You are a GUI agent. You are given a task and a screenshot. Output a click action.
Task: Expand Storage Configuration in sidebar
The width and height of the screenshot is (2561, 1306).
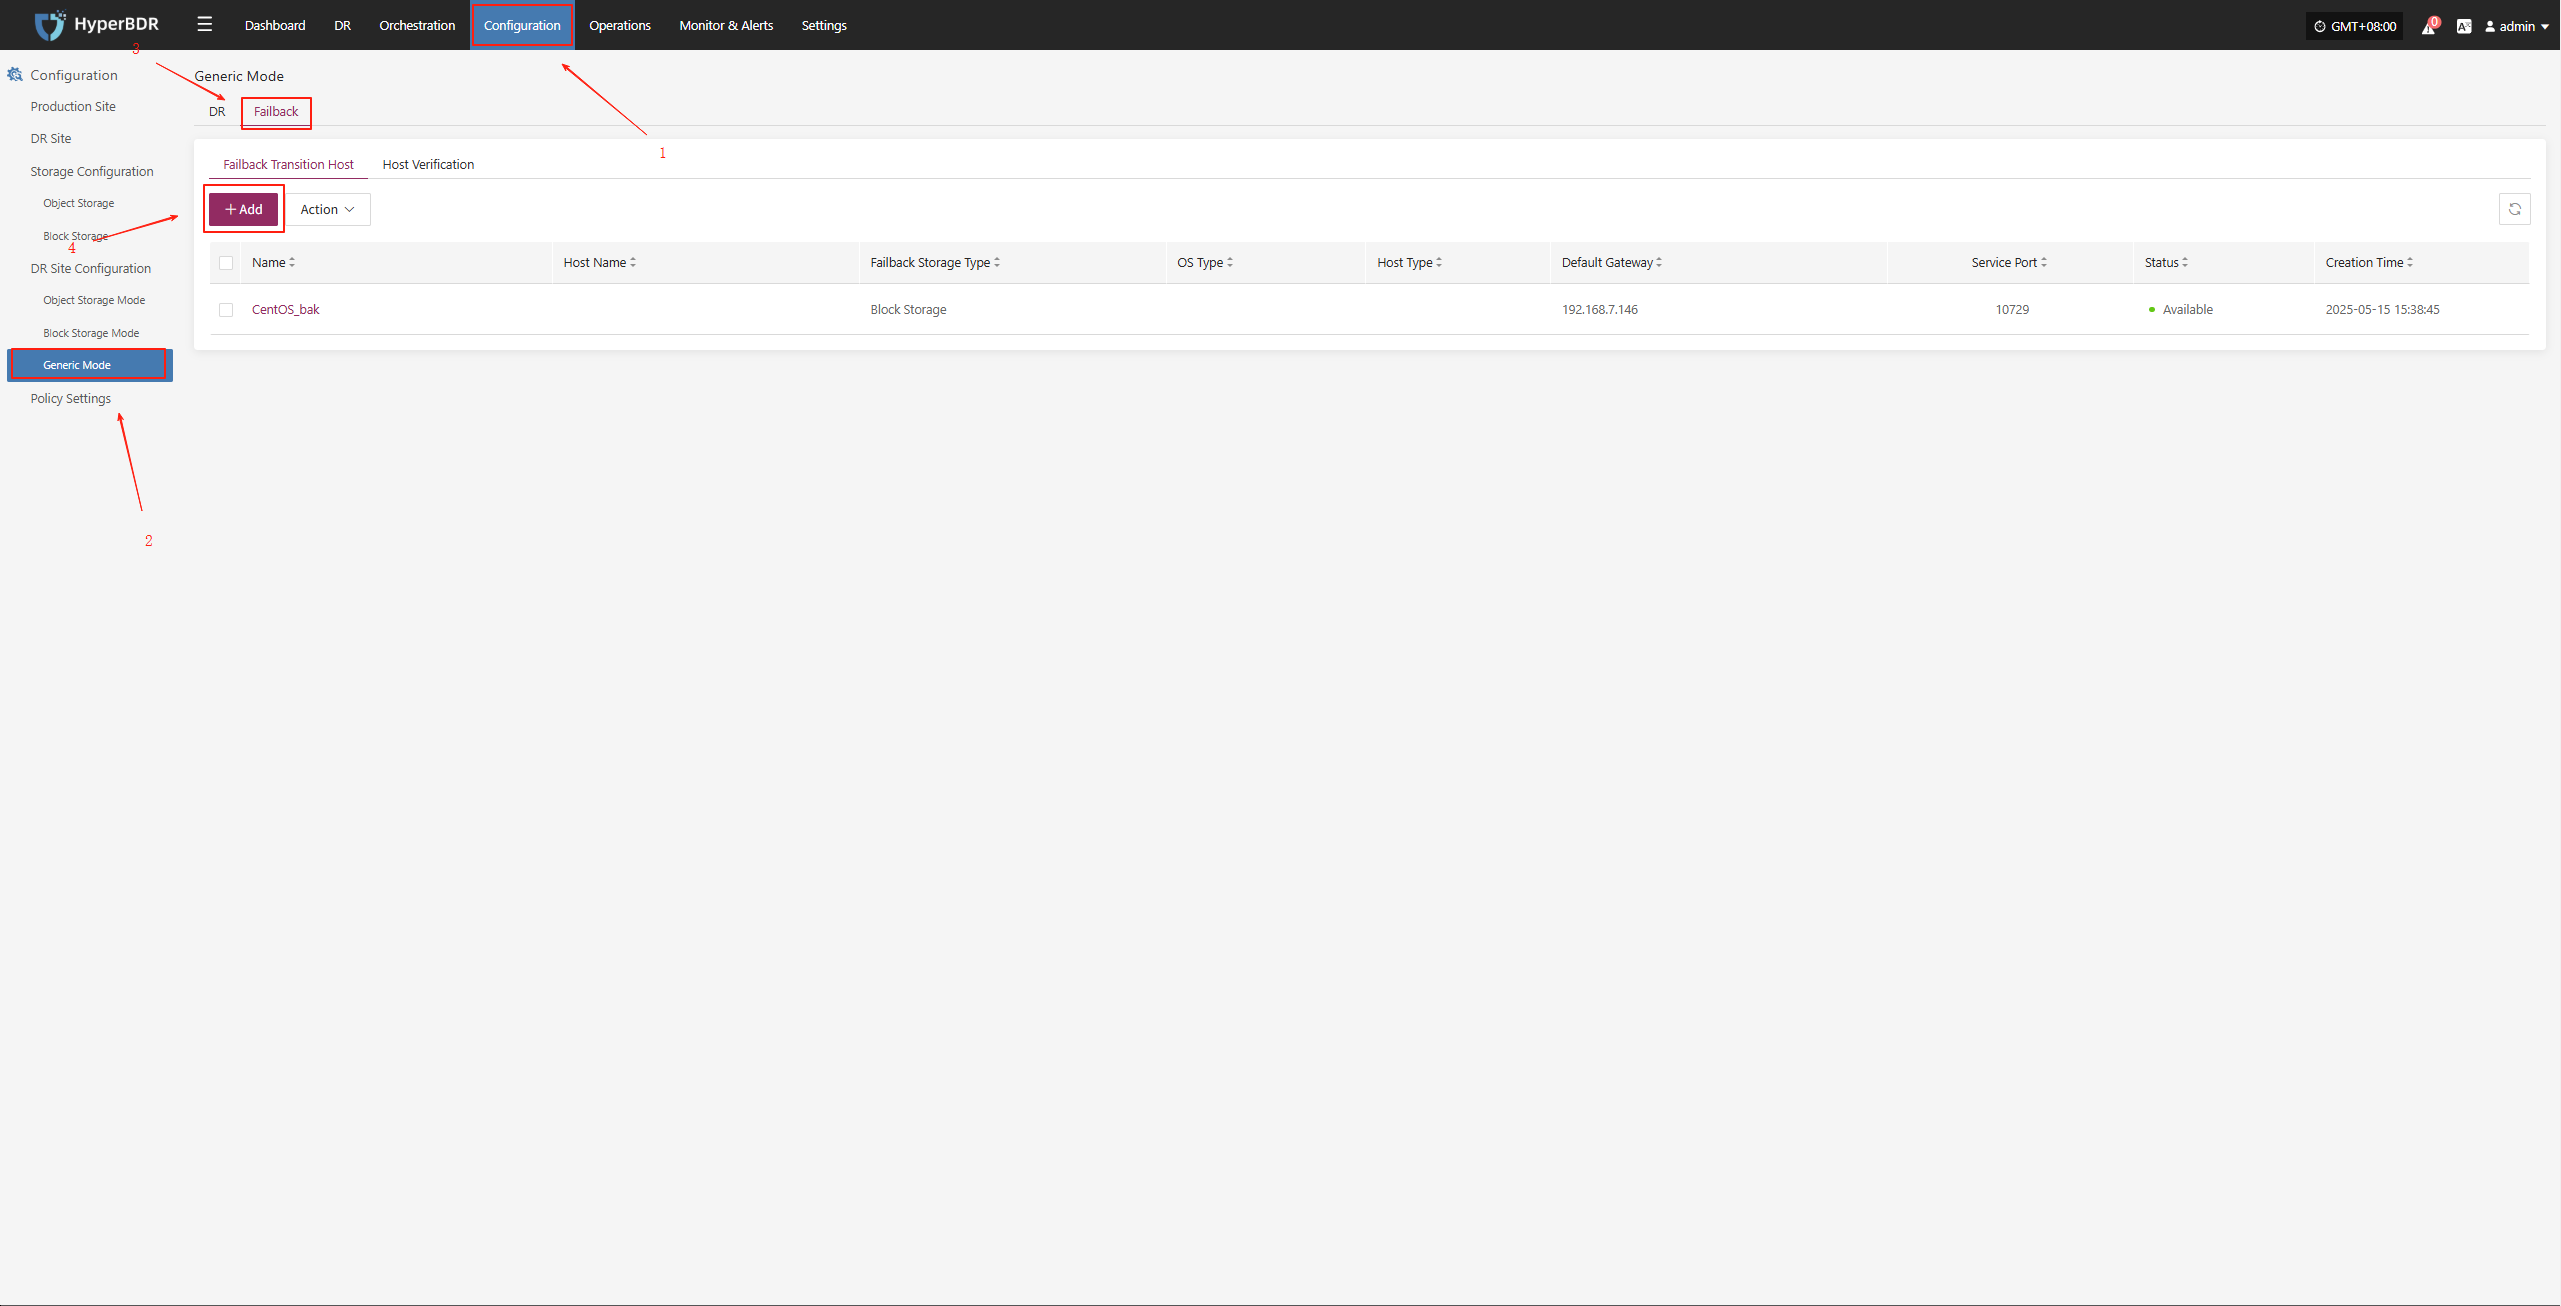tap(92, 172)
